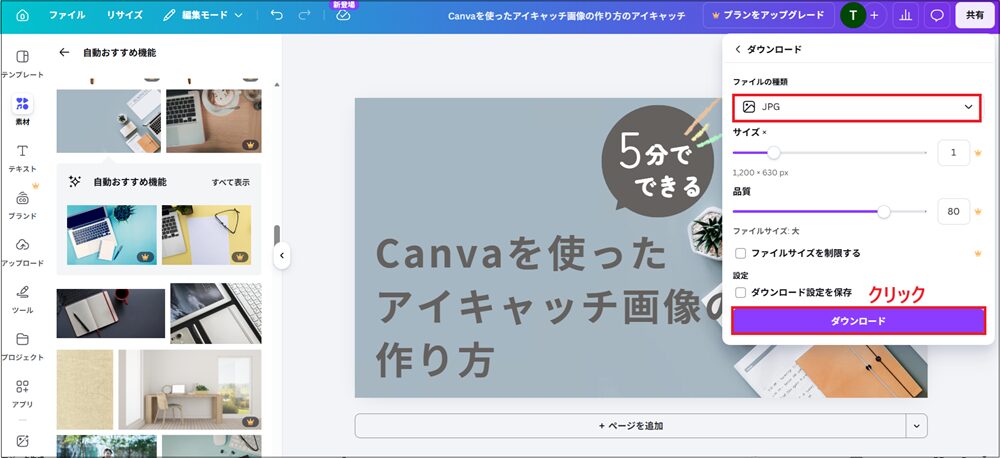The image size is (1000, 458).
Task: Click the crown icon beside quality field
Action: click(x=978, y=212)
